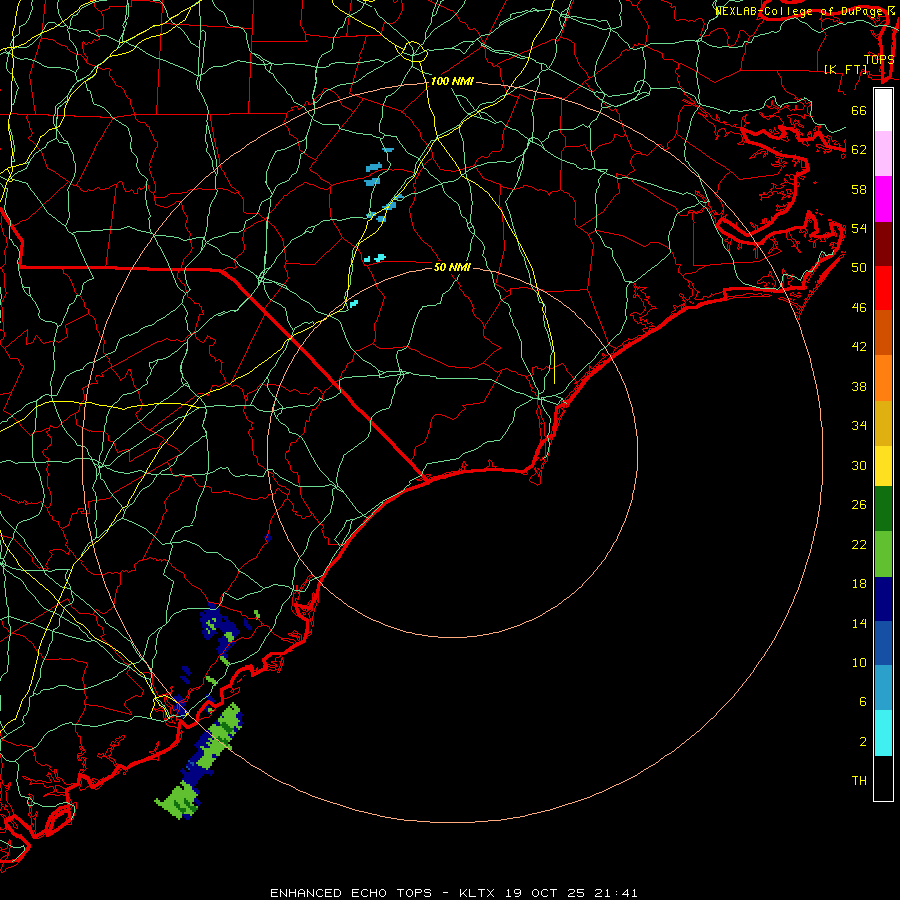Click the "TH" threshold label

pyautogui.click(x=859, y=781)
